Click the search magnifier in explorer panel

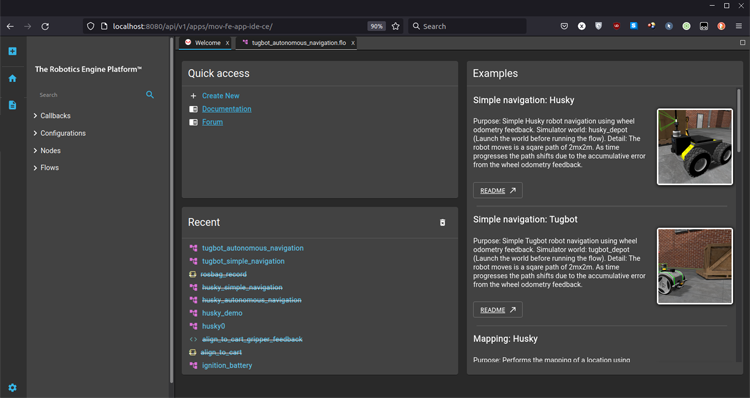coord(150,95)
